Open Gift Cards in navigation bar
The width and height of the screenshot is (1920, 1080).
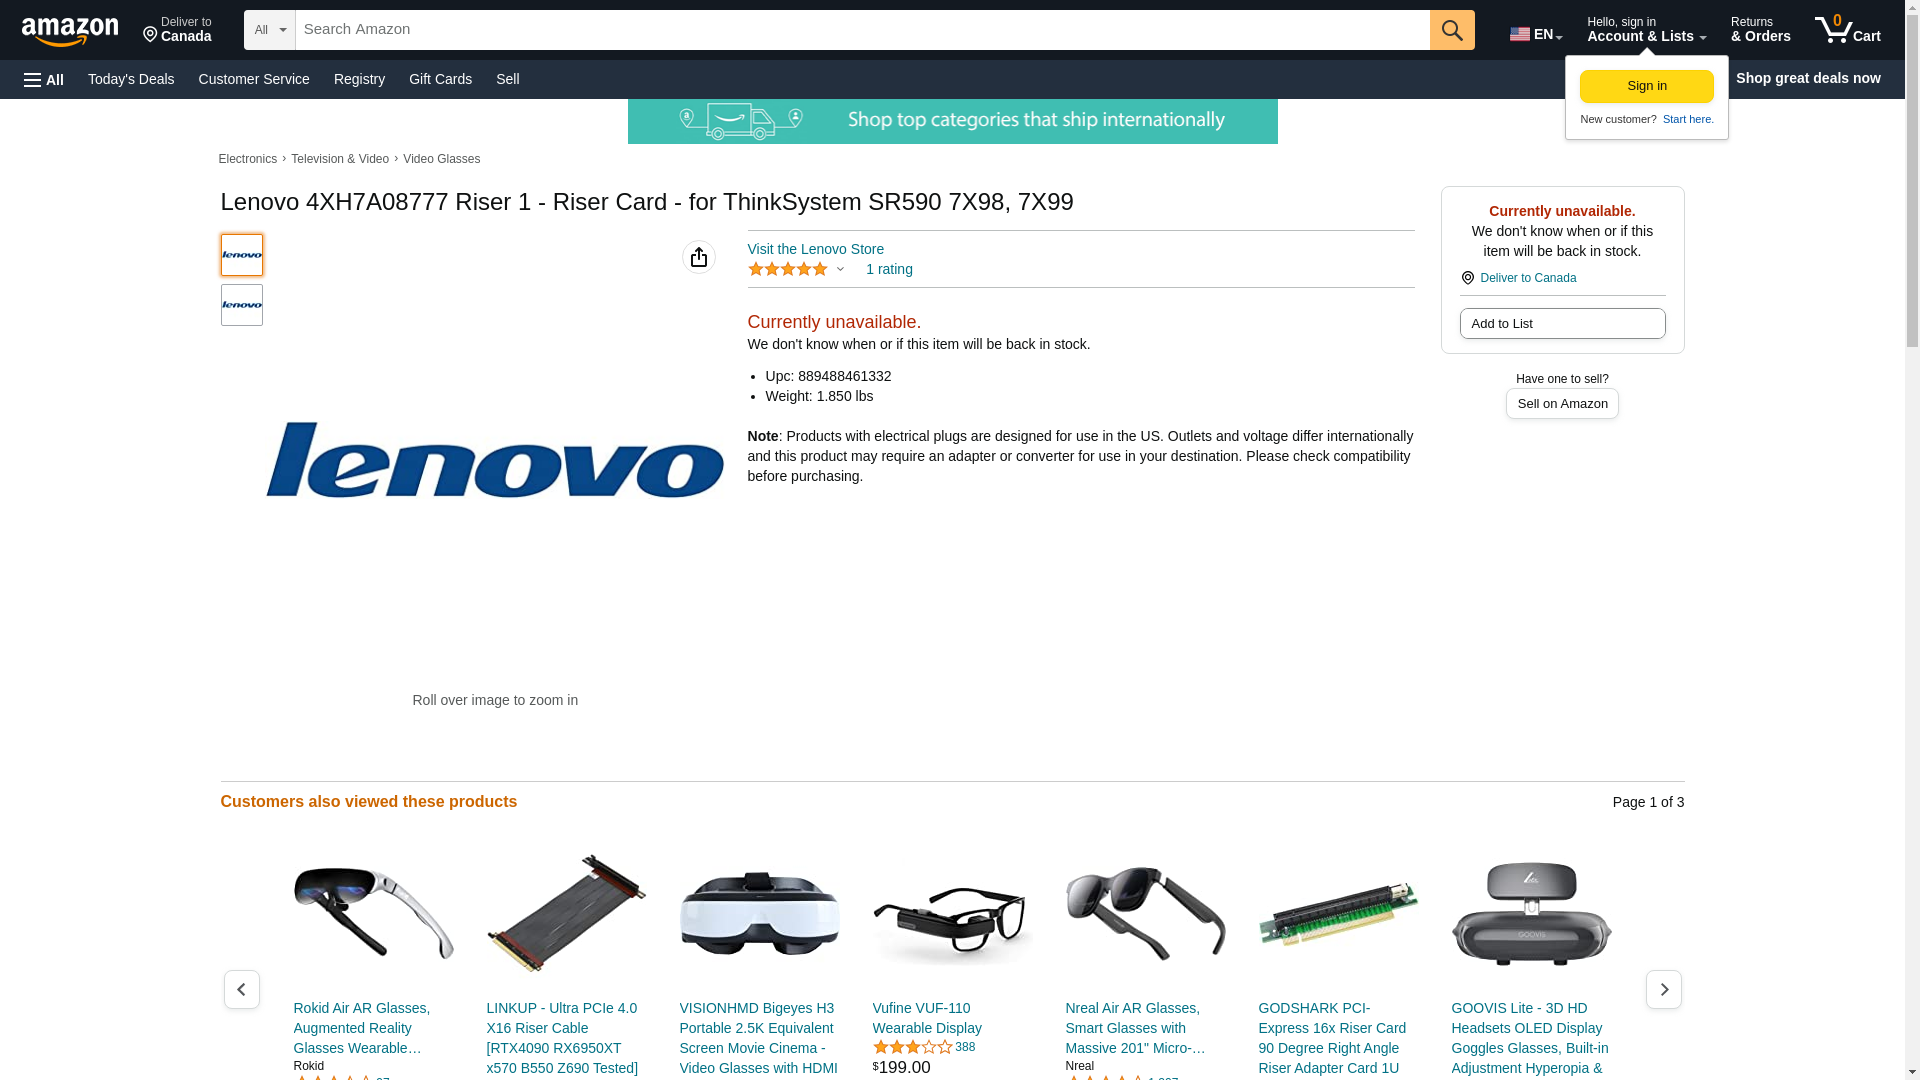[x=440, y=79]
